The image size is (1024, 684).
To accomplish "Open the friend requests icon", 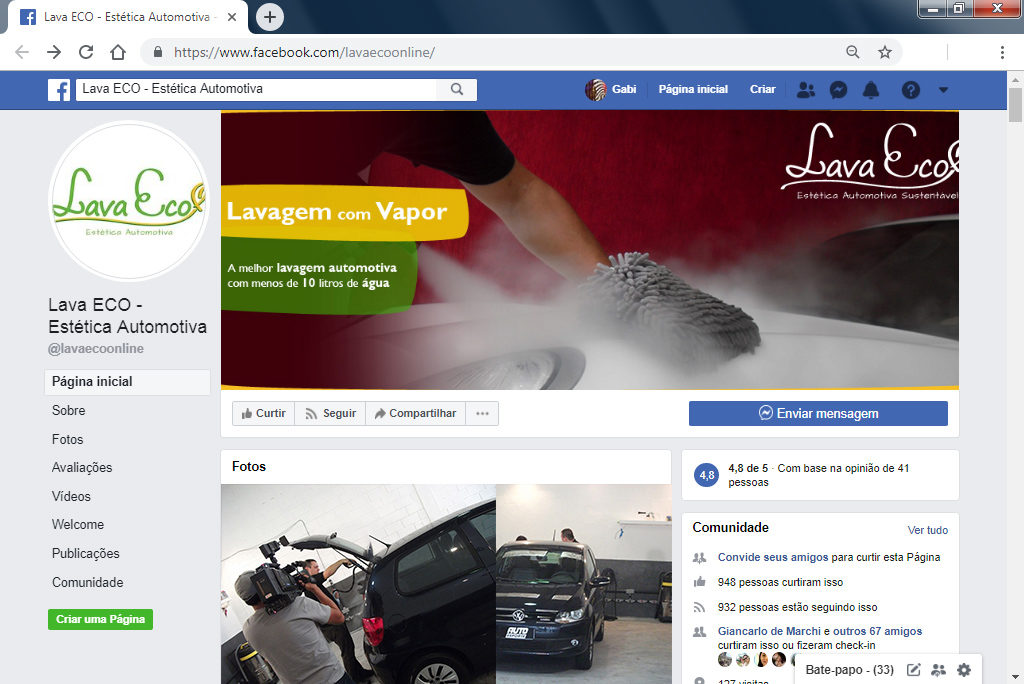I will [x=806, y=90].
